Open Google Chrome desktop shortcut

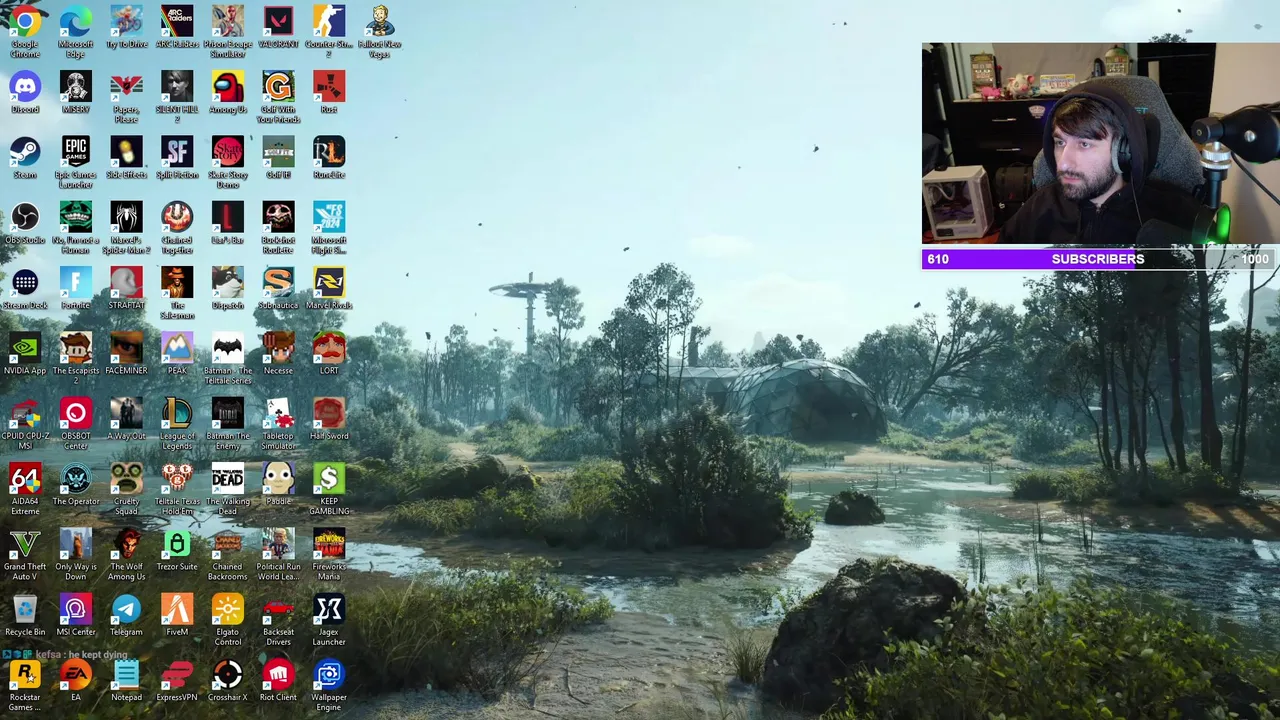click(25, 30)
